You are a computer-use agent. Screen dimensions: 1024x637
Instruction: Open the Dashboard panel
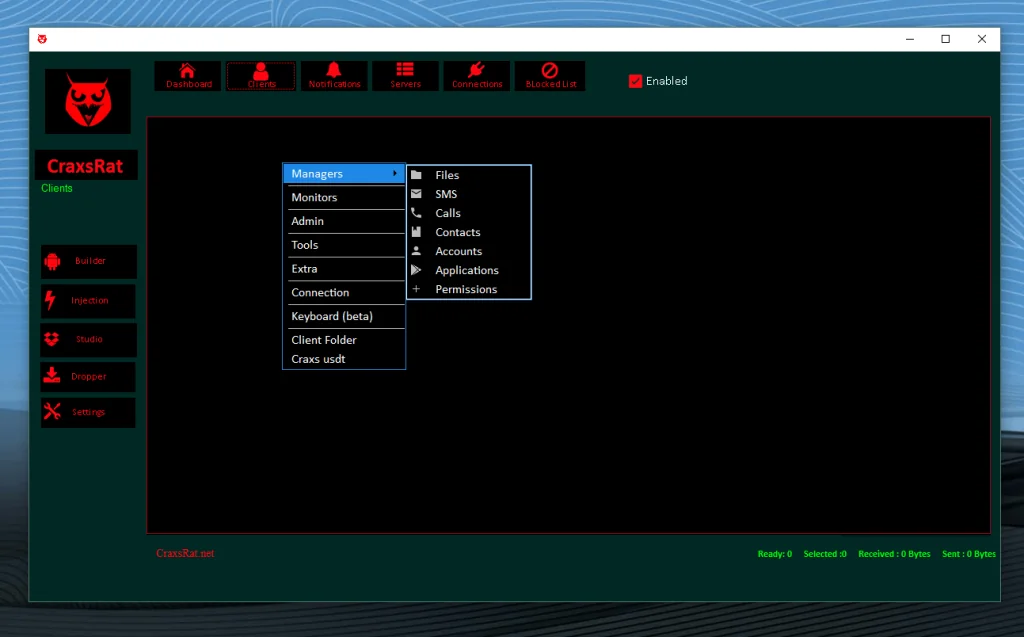[x=187, y=76]
